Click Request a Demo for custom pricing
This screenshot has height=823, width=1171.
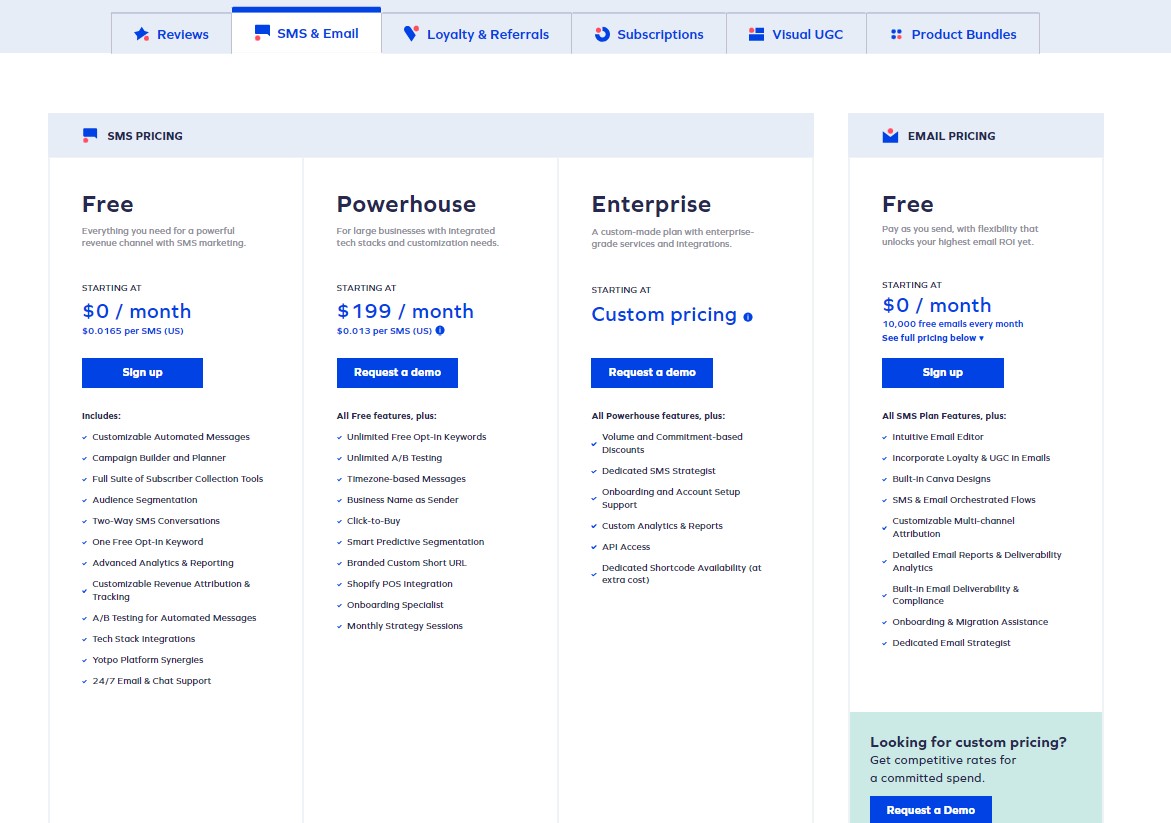[931, 810]
